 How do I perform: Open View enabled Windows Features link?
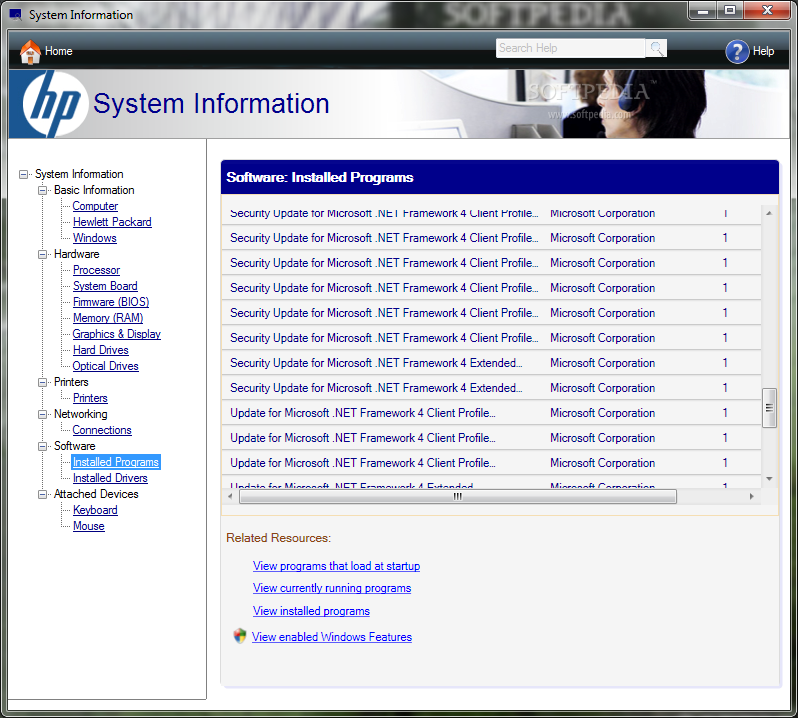coord(332,637)
